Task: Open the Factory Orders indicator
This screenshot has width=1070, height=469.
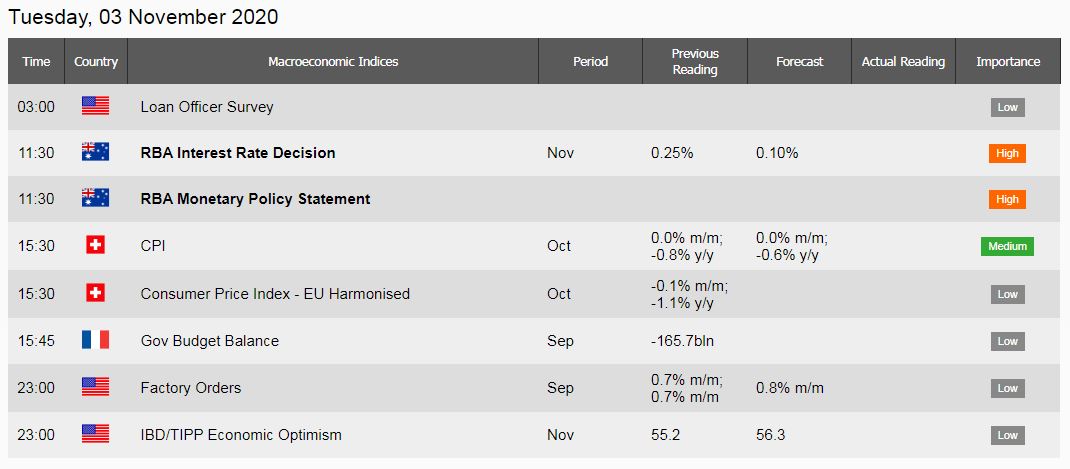Action: coord(190,388)
